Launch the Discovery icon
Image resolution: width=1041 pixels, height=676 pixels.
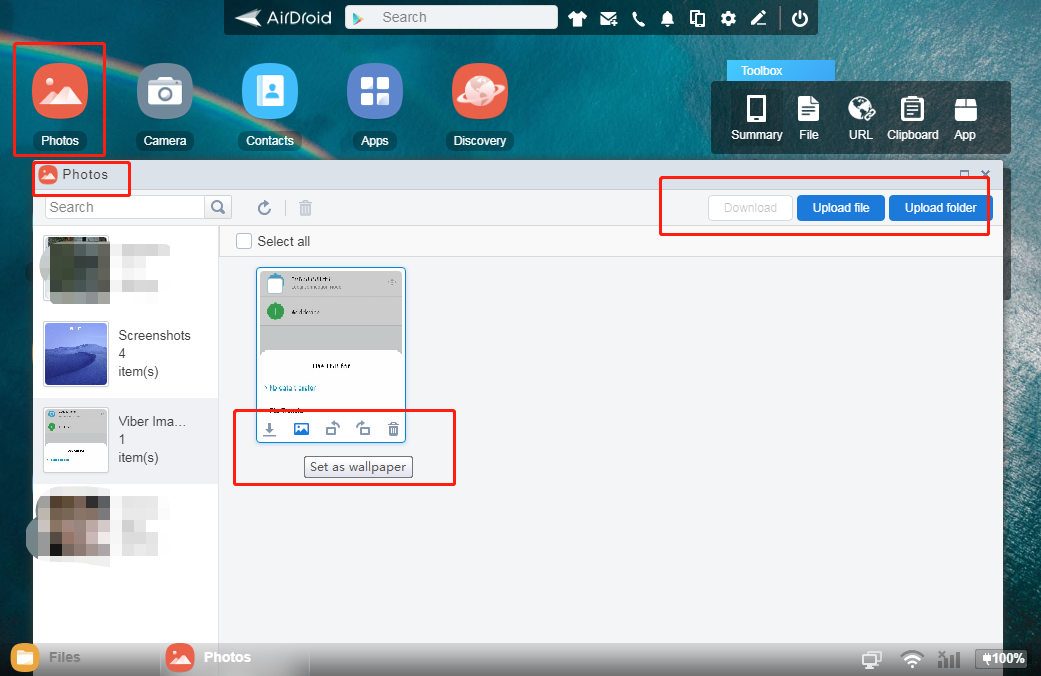(480, 91)
